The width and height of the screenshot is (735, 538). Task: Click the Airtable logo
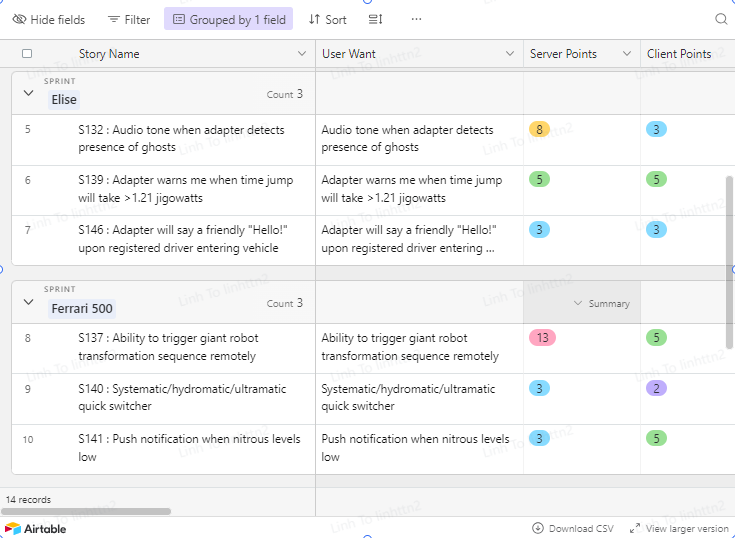tap(36, 528)
